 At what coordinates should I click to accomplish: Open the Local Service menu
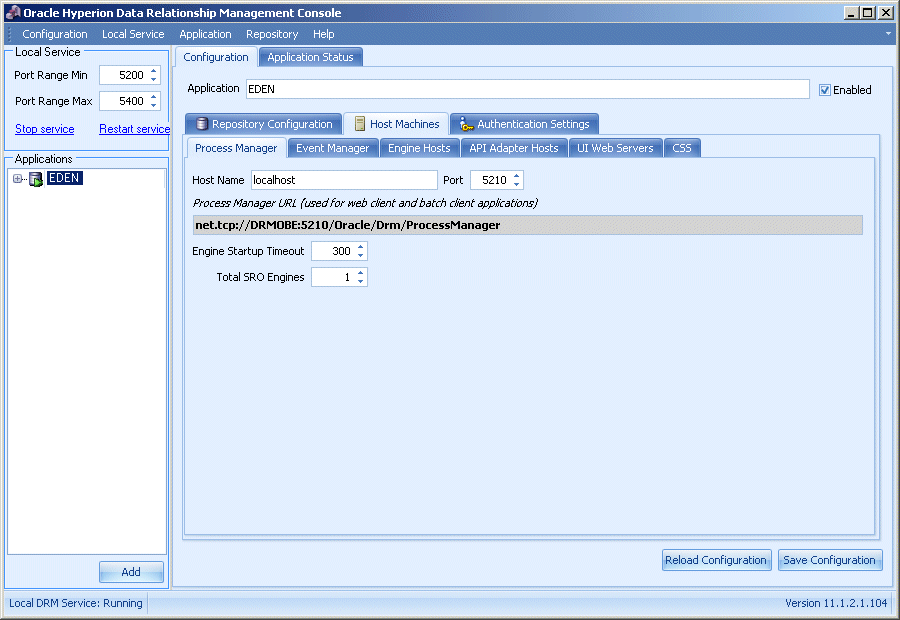point(133,34)
